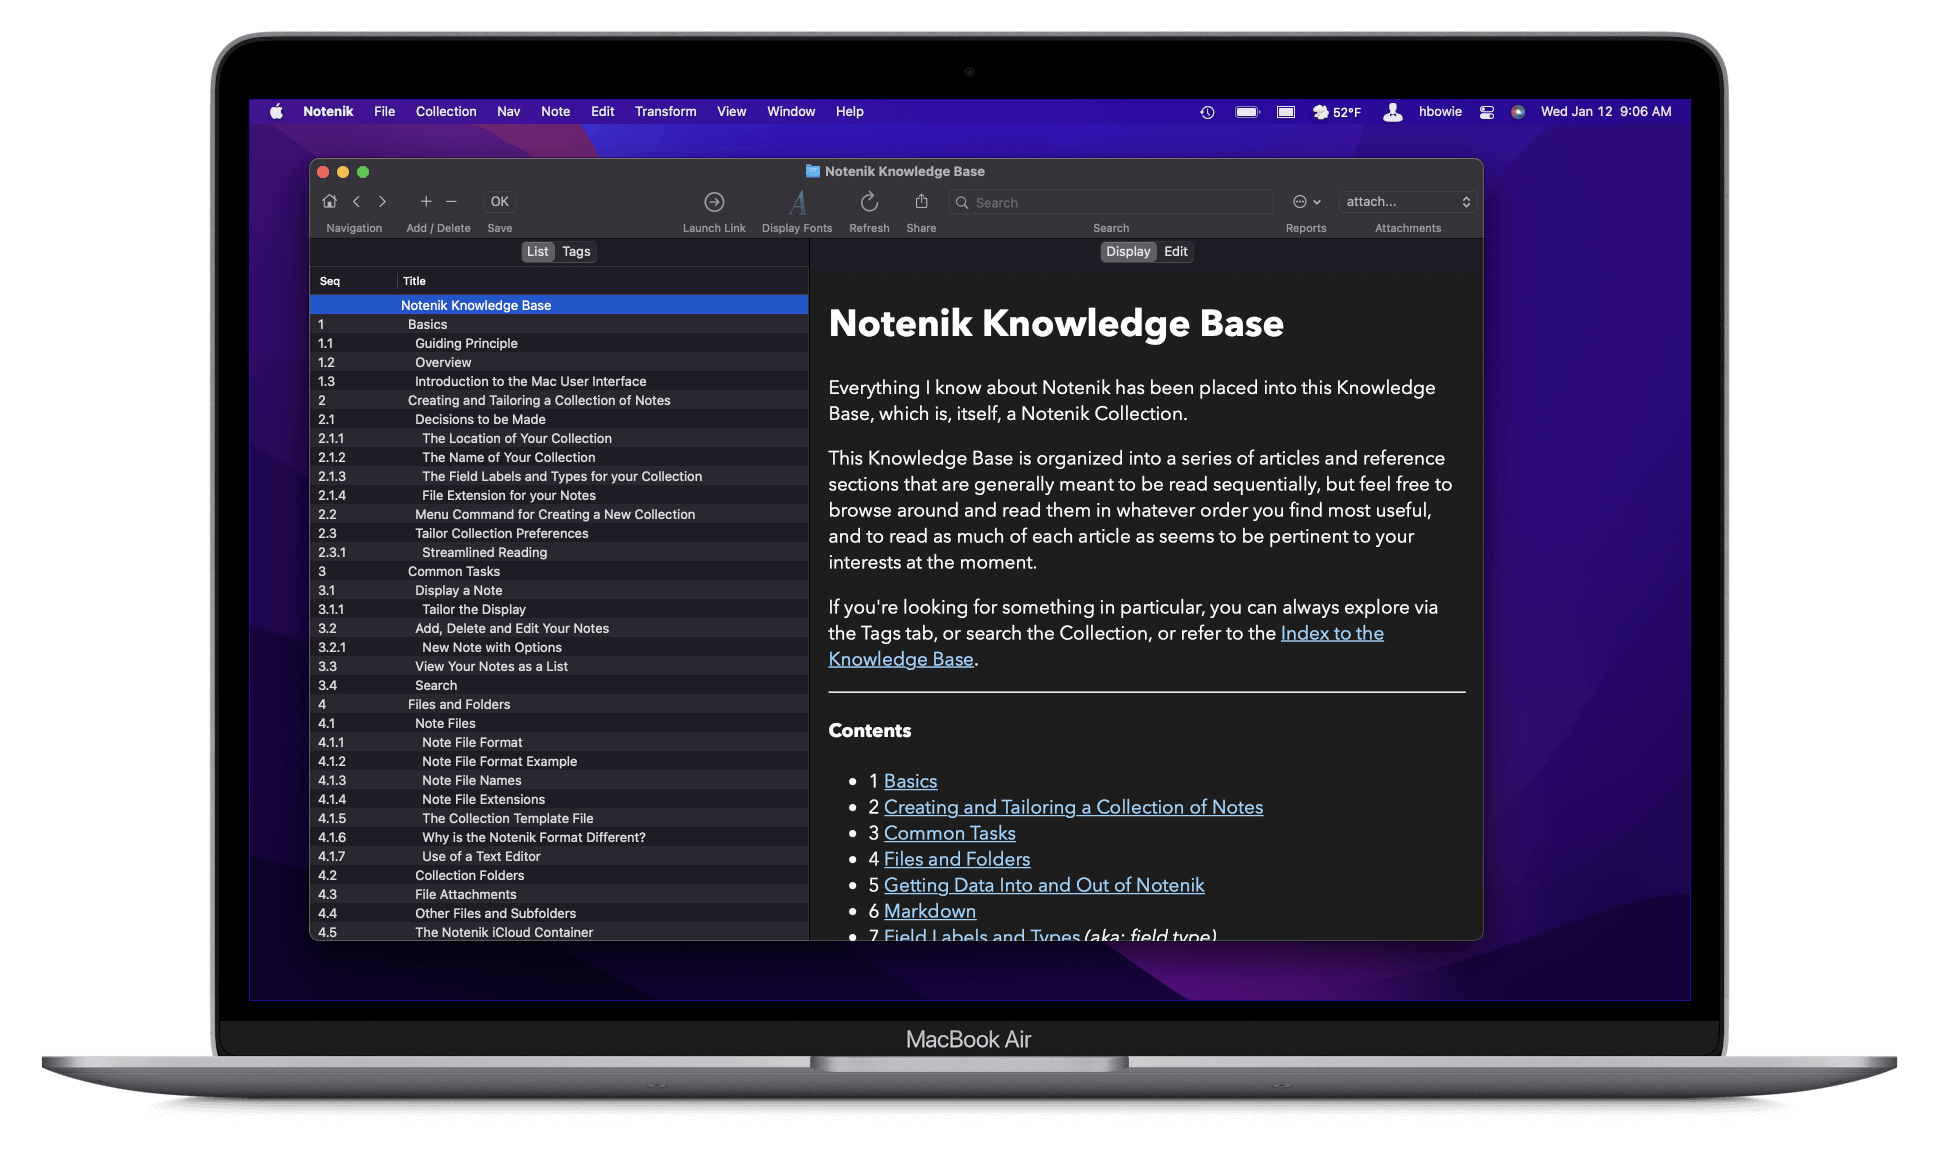Add a new note with the plus icon
The height and width of the screenshot is (1150, 1940).
[425, 201]
